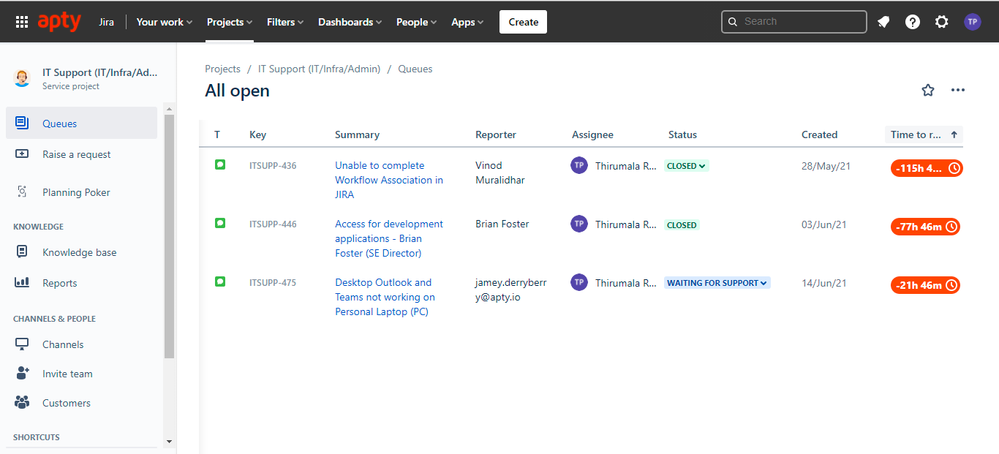Click the -77h 46m SLA badge
This screenshot has width=999, height=454.
[925, 227]
